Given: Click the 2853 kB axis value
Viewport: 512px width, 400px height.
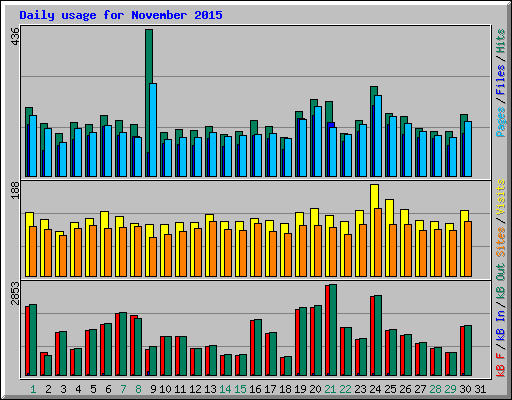Looking at the screenshot, I should pos(15,293).
